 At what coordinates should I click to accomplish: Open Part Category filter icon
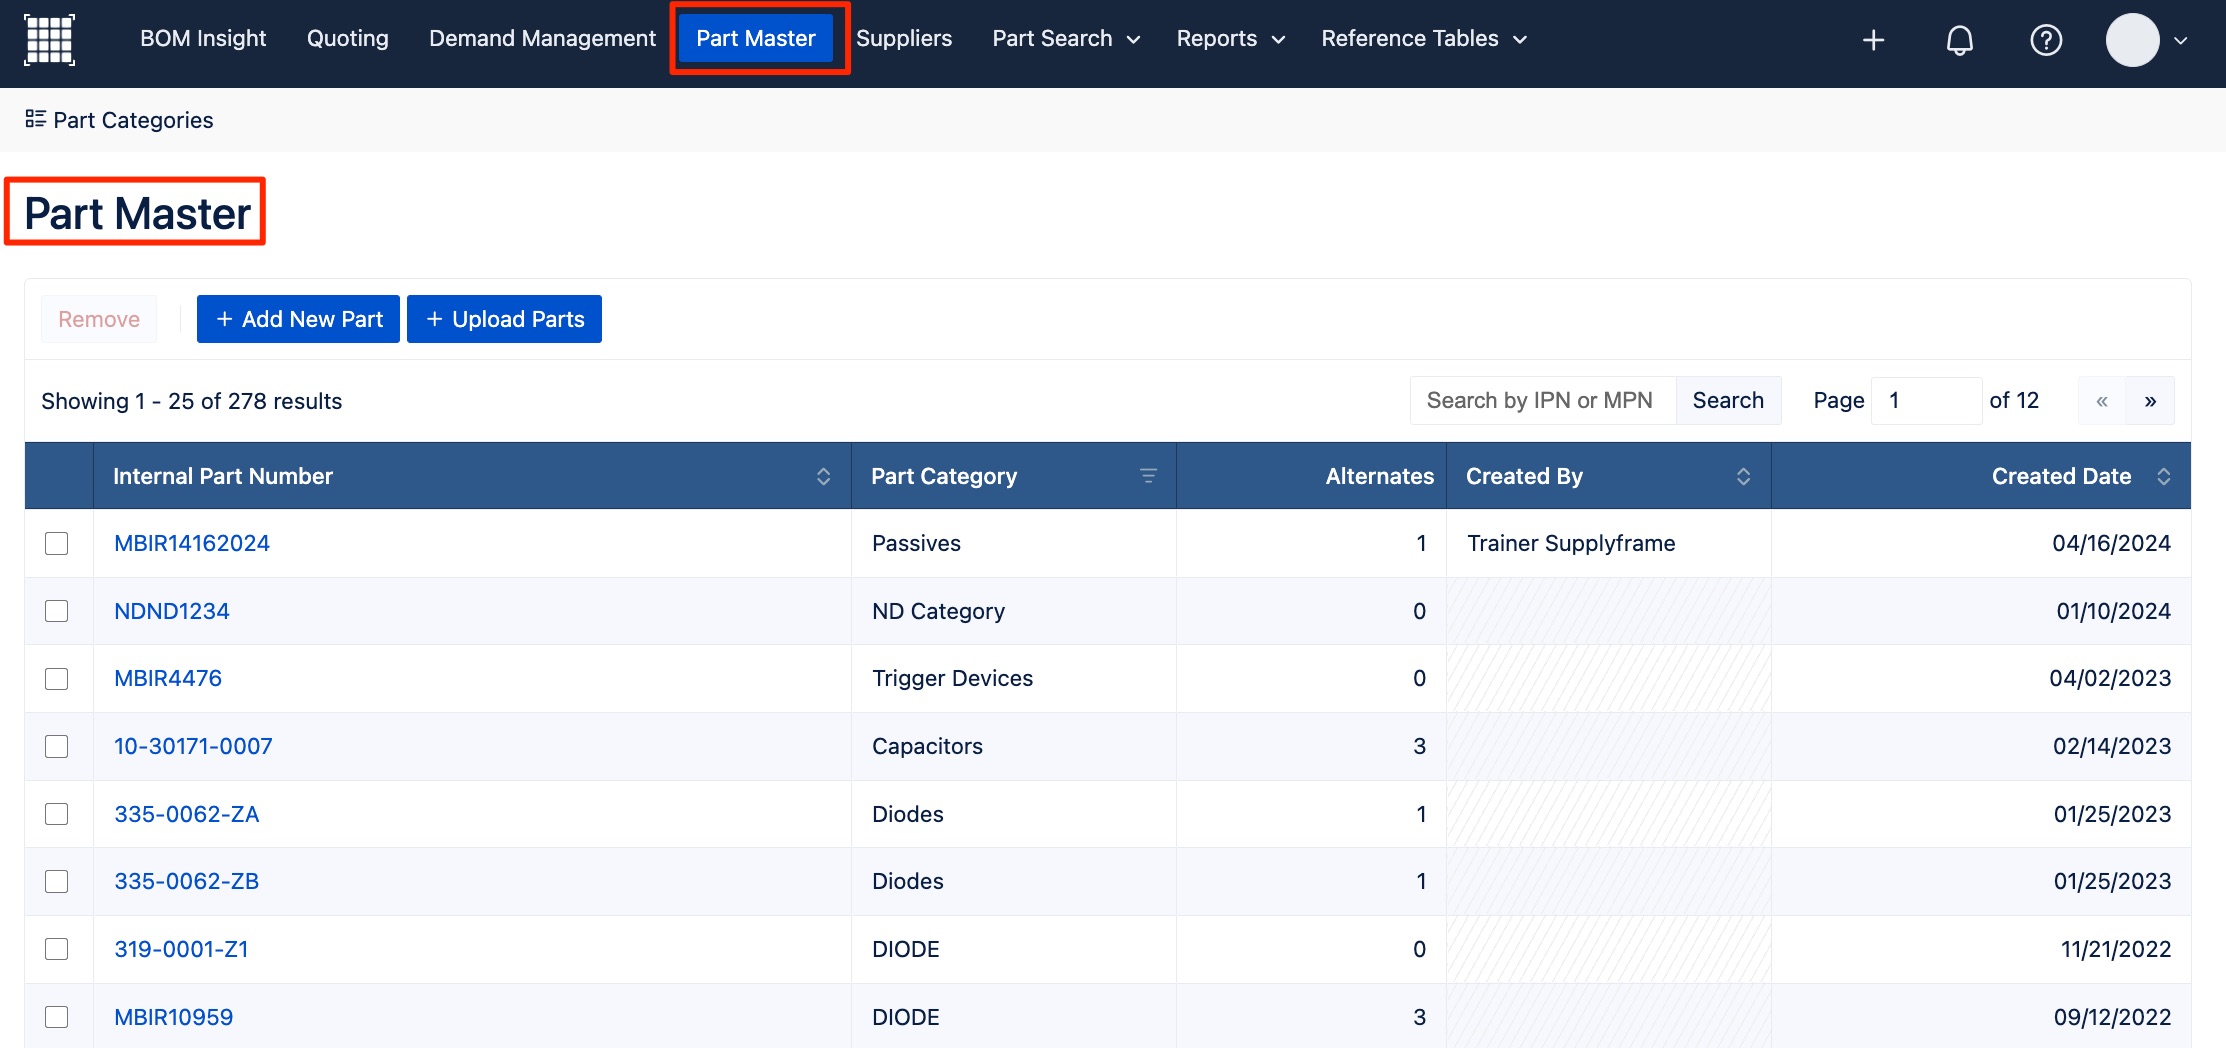tap(1148, 476)
